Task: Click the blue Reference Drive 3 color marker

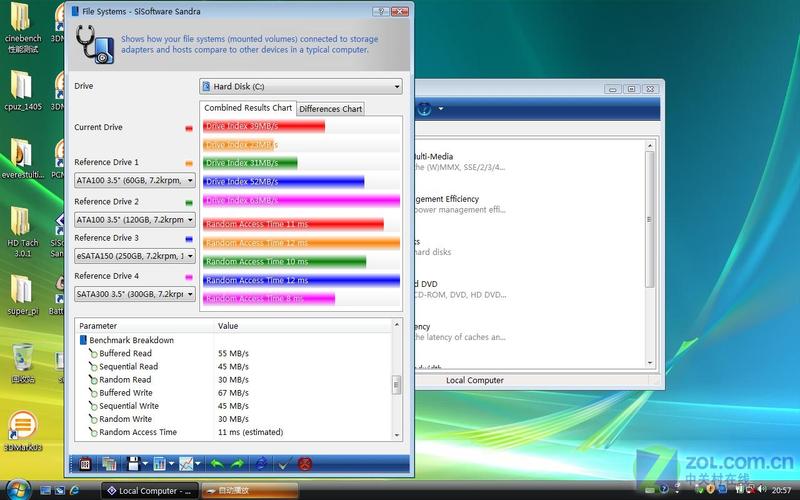Action: 189,239
